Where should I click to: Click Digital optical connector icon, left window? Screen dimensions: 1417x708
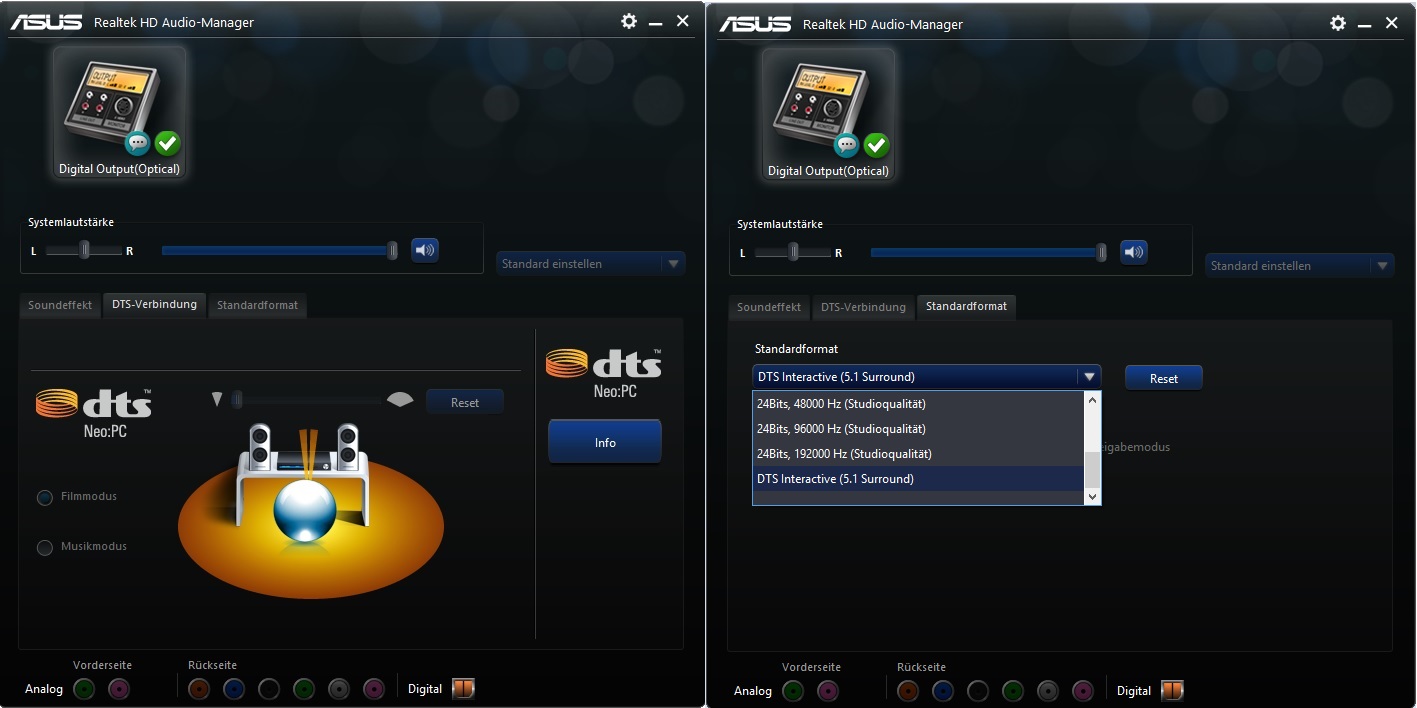pos(463,688)
